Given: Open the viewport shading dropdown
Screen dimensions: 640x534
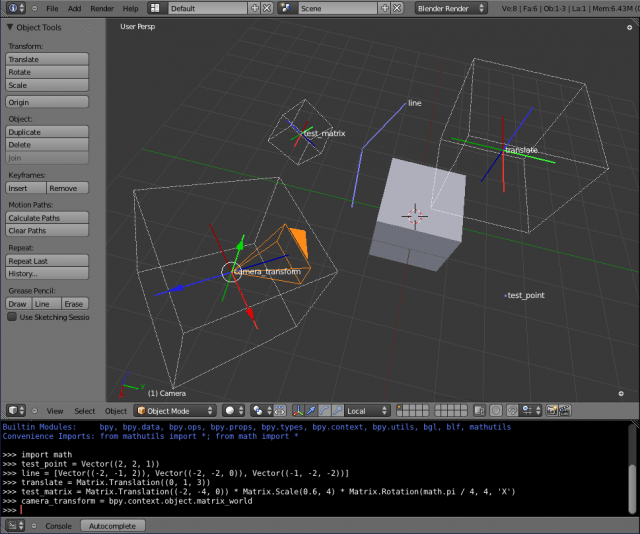Looking at the screenshot, I should tap(233, 410).
